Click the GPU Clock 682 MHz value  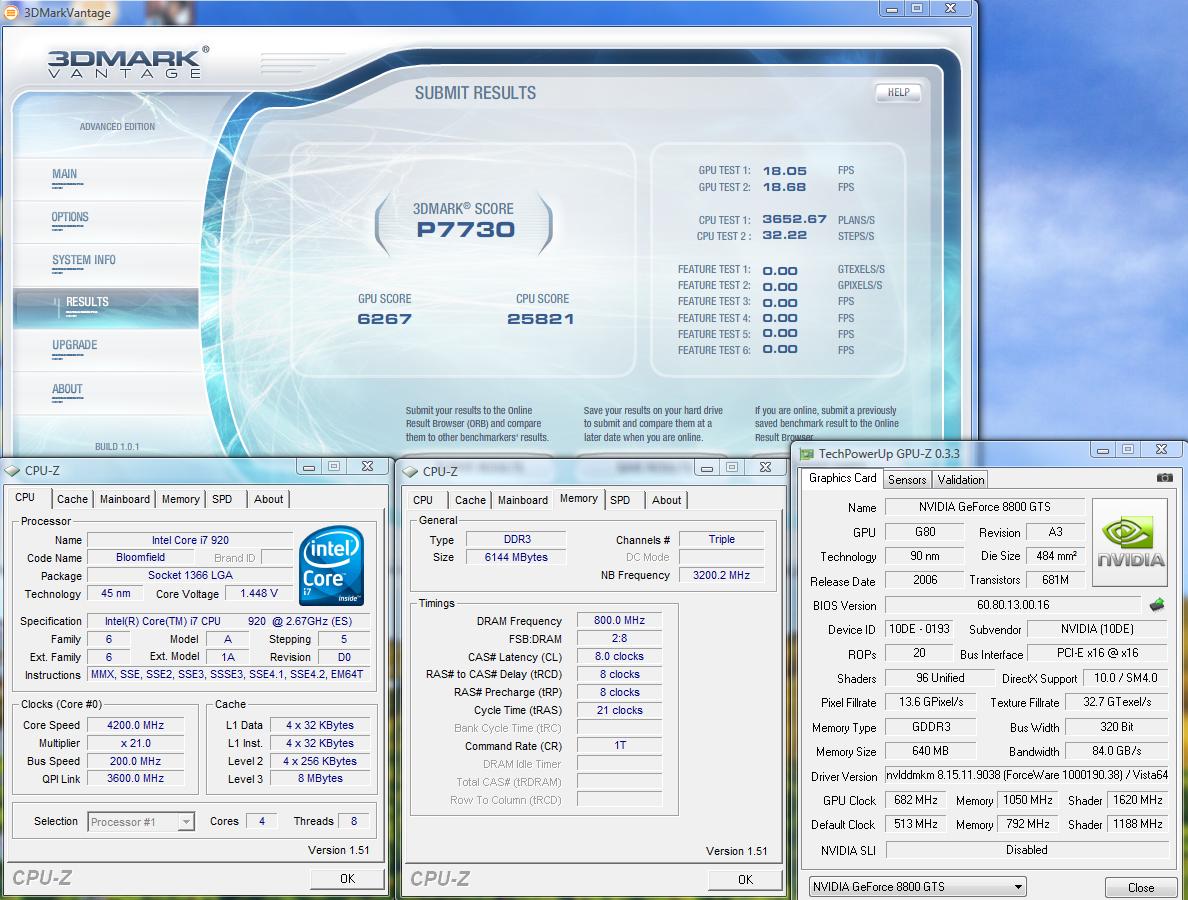coord(915,800)
